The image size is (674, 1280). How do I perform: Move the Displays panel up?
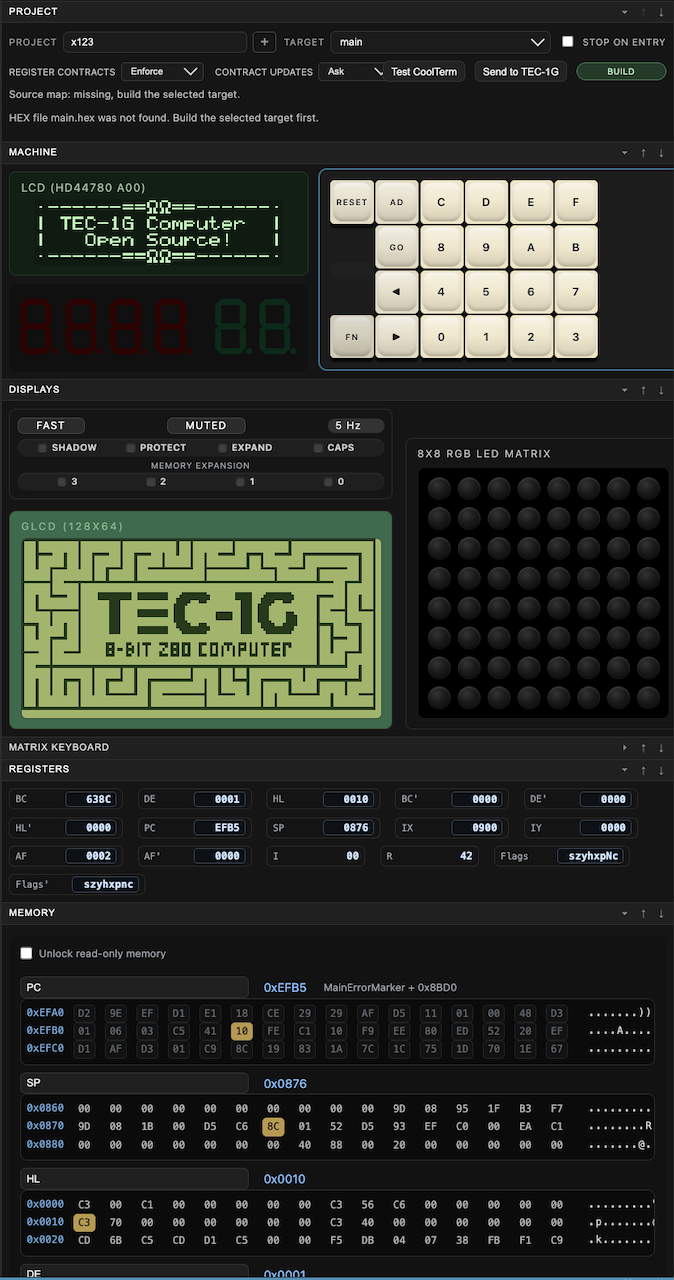[x=643, y=390]
